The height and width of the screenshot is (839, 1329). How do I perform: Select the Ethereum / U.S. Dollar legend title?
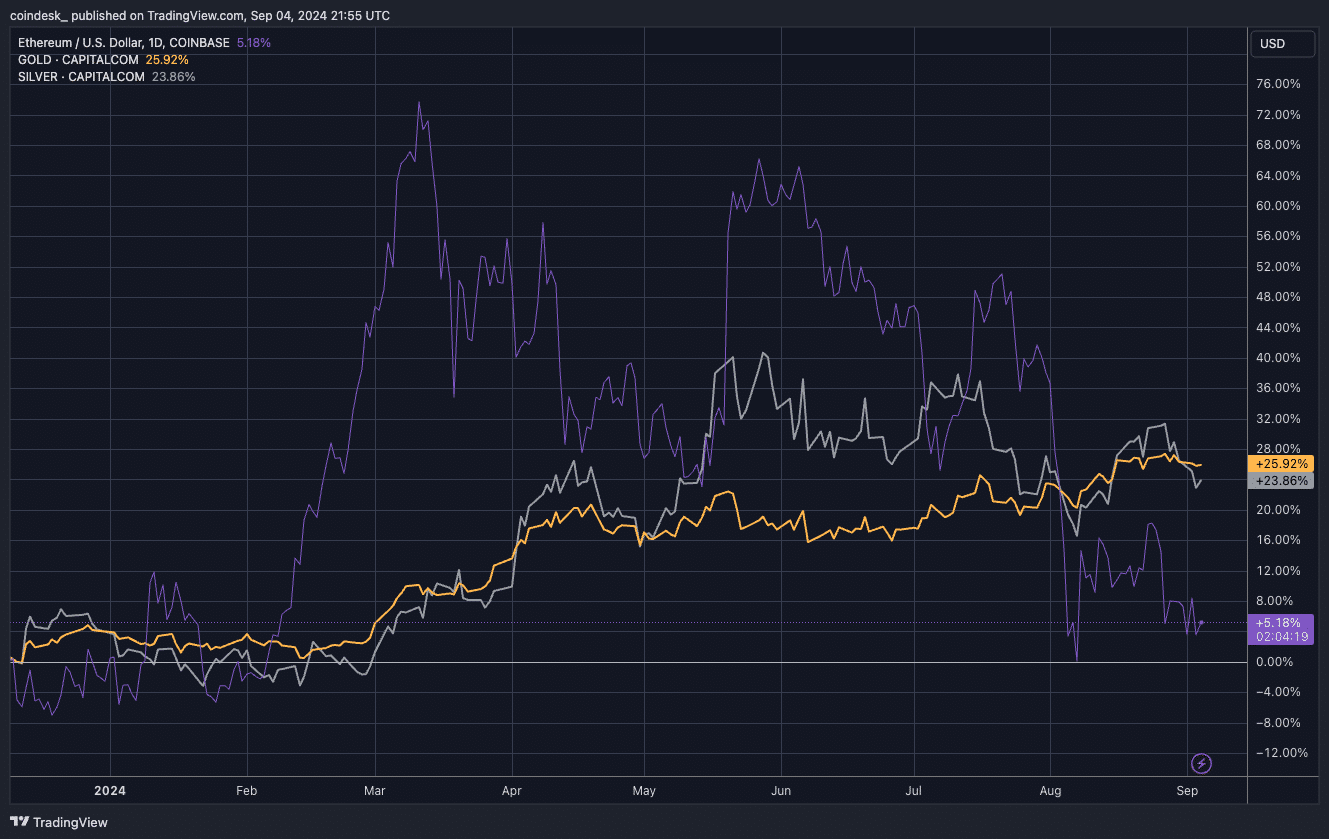[125, 43]
